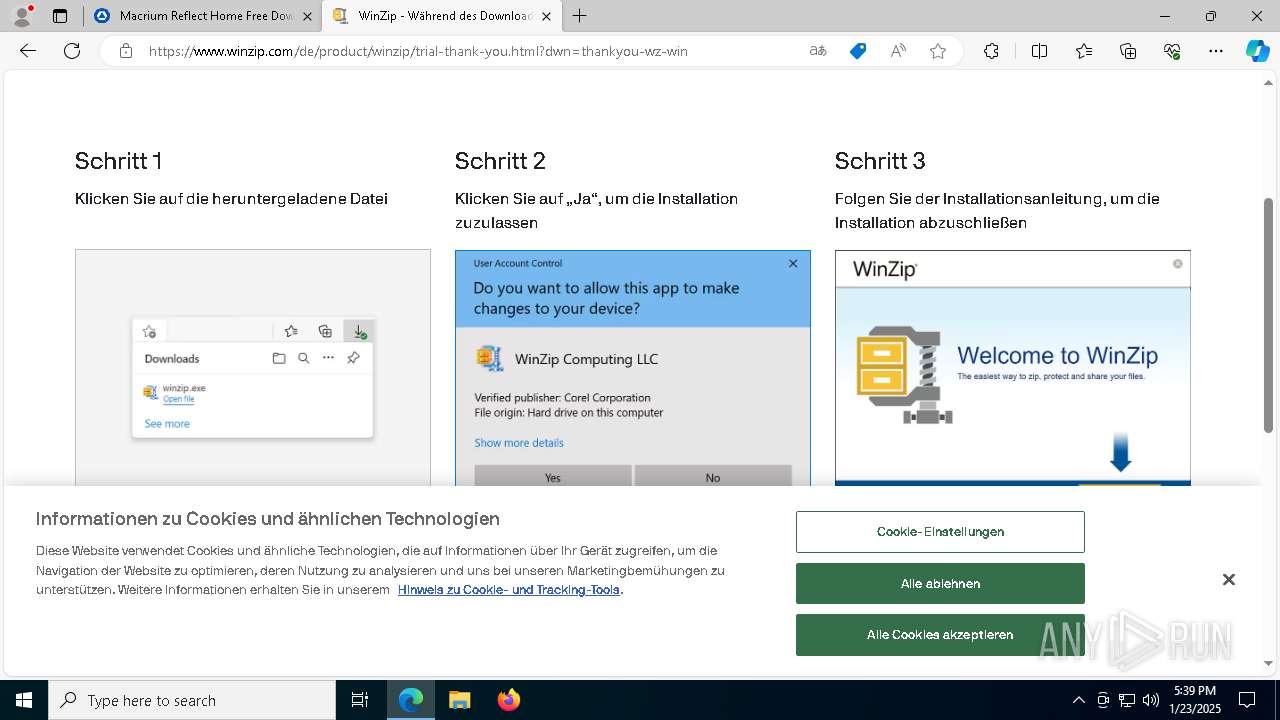
Task: Open Task View on the taskbar
Action: (360, 700)
